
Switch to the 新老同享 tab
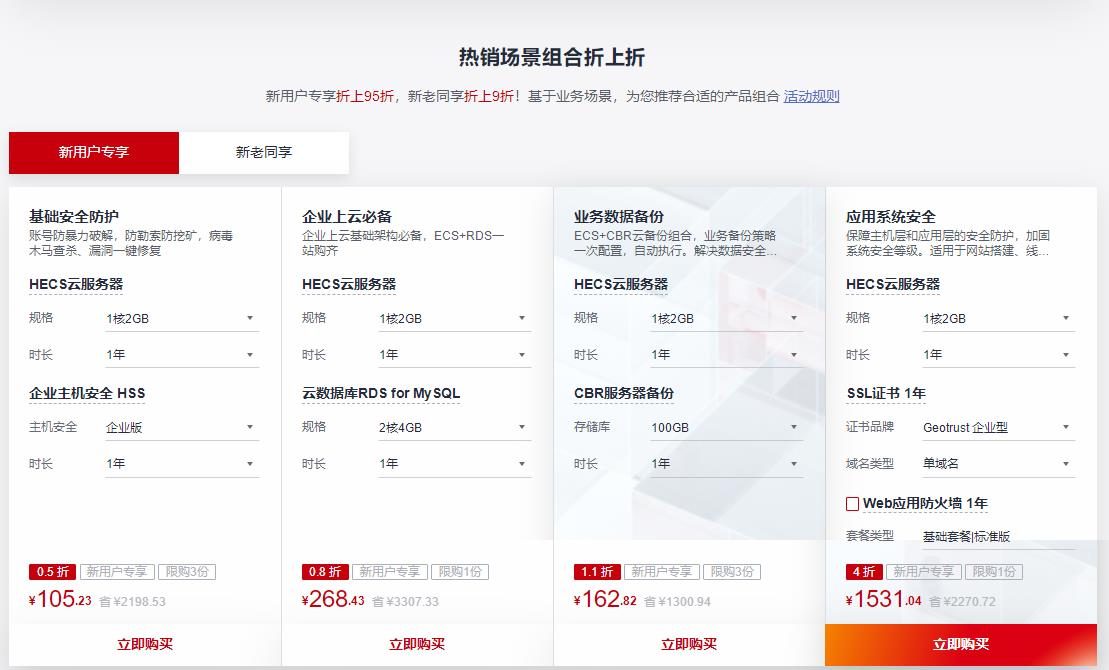coord(264,152)
